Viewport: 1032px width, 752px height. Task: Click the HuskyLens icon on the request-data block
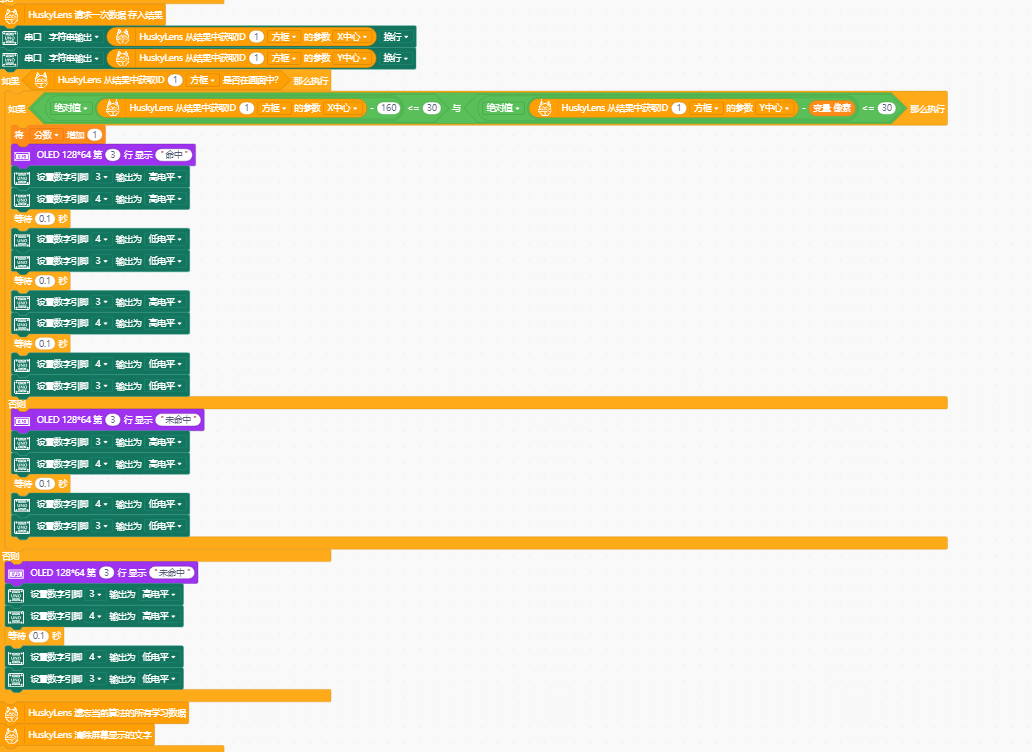tap(12, 15)
